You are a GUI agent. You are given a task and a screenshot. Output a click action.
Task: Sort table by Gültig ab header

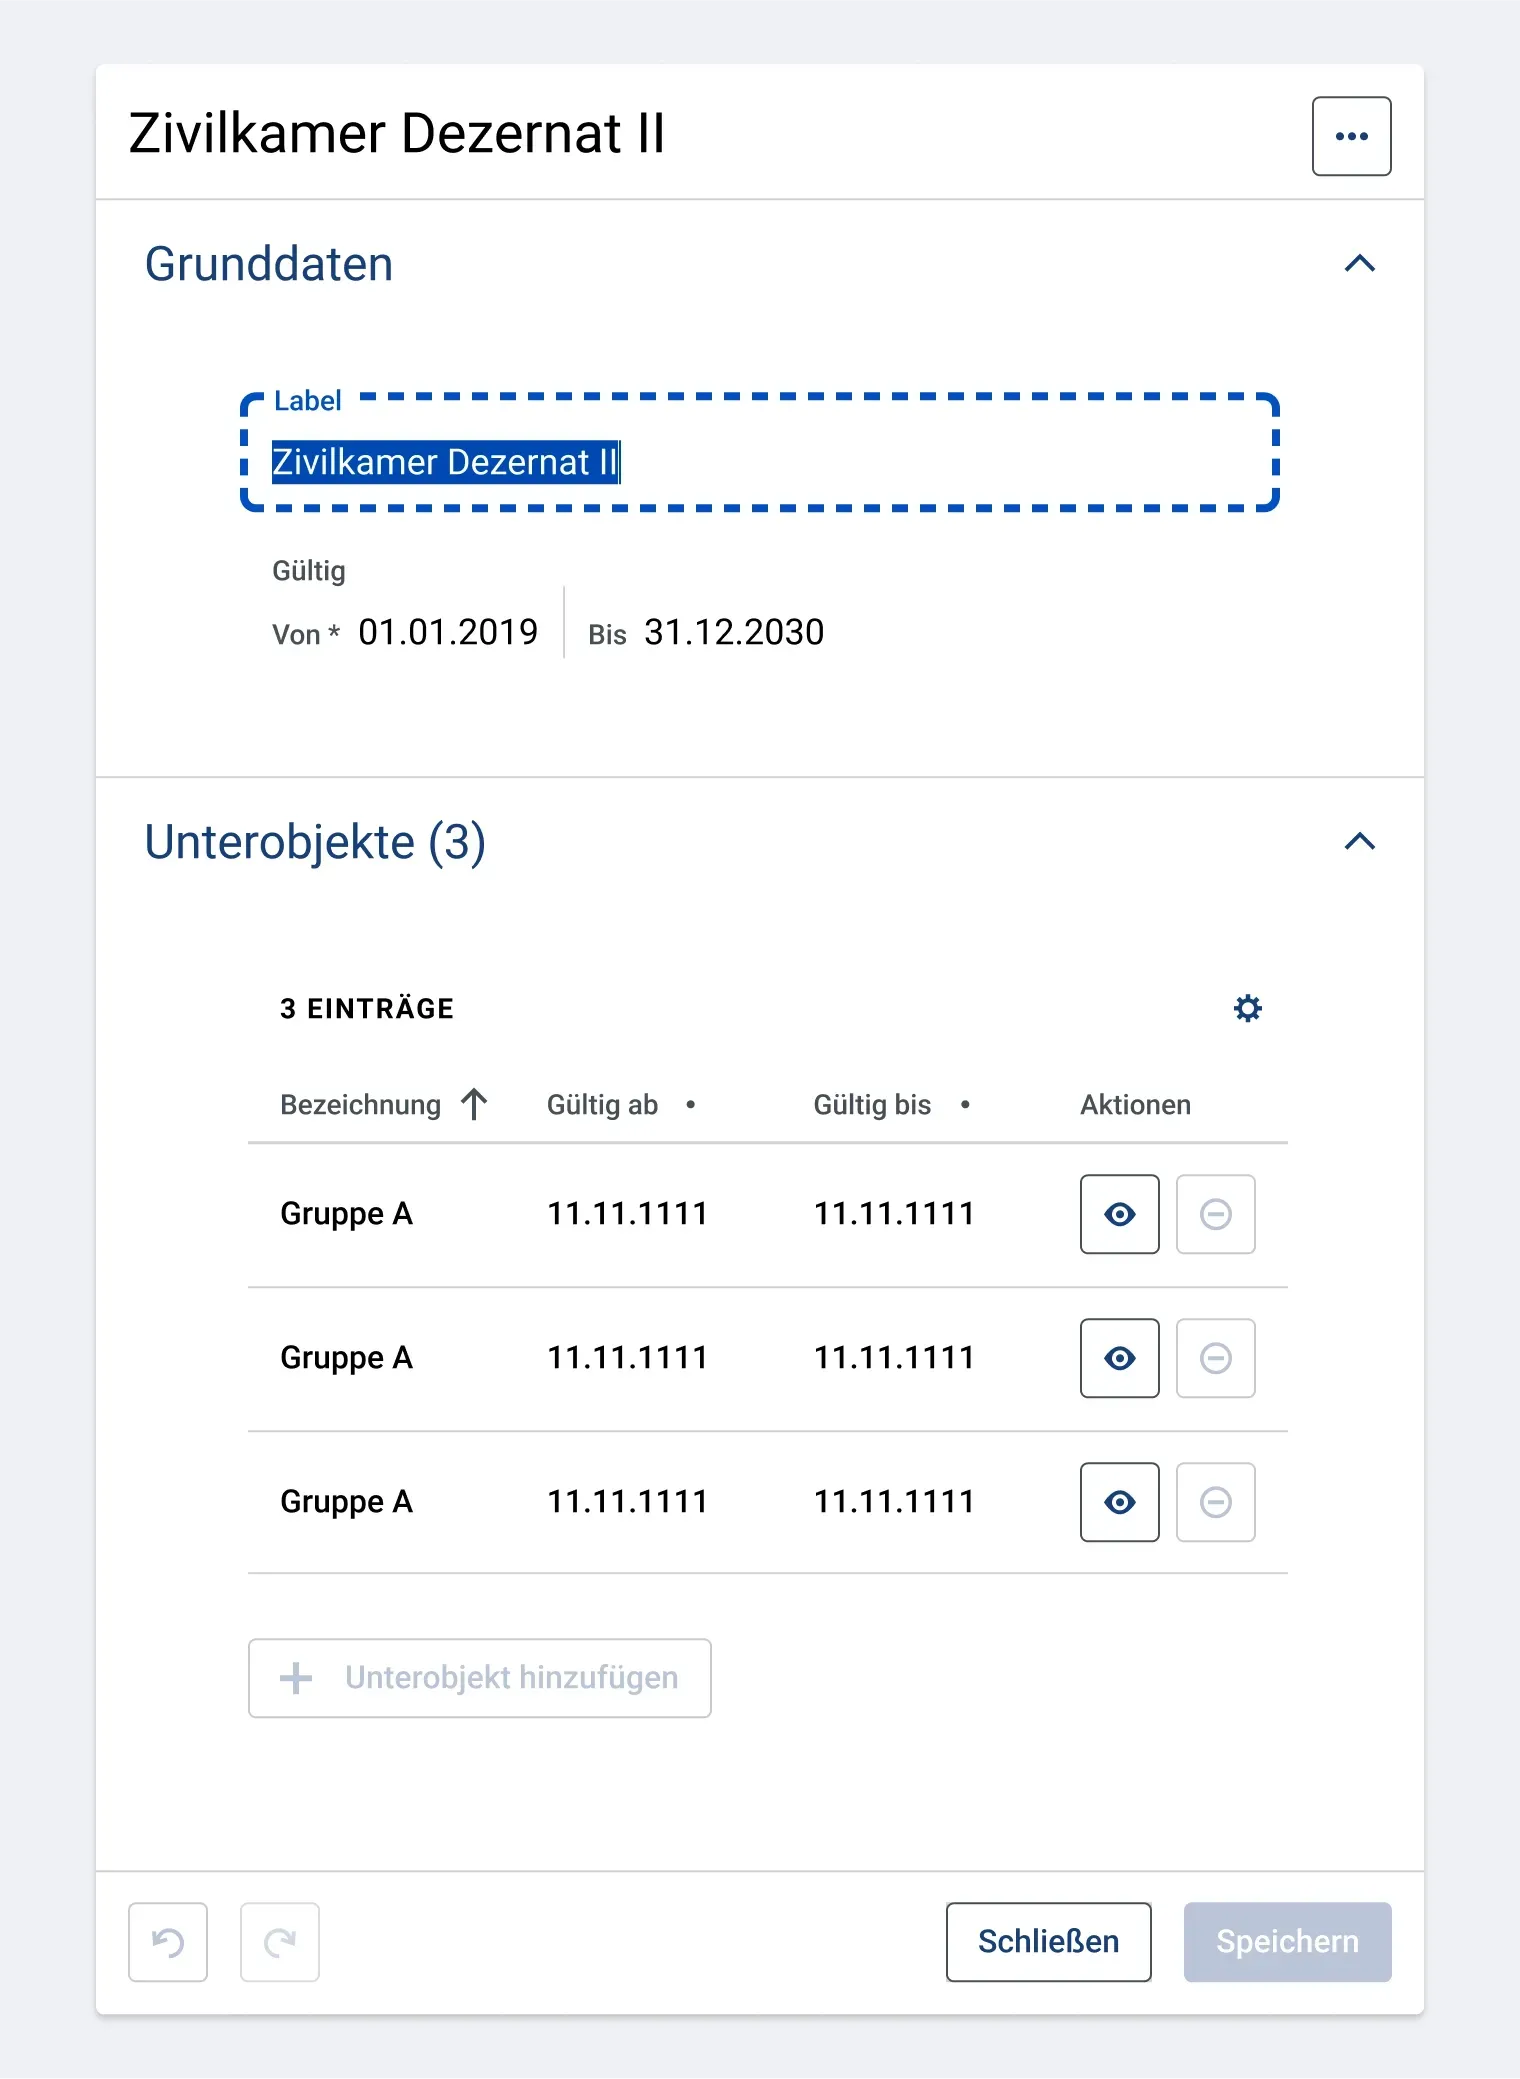point(602,1105)
